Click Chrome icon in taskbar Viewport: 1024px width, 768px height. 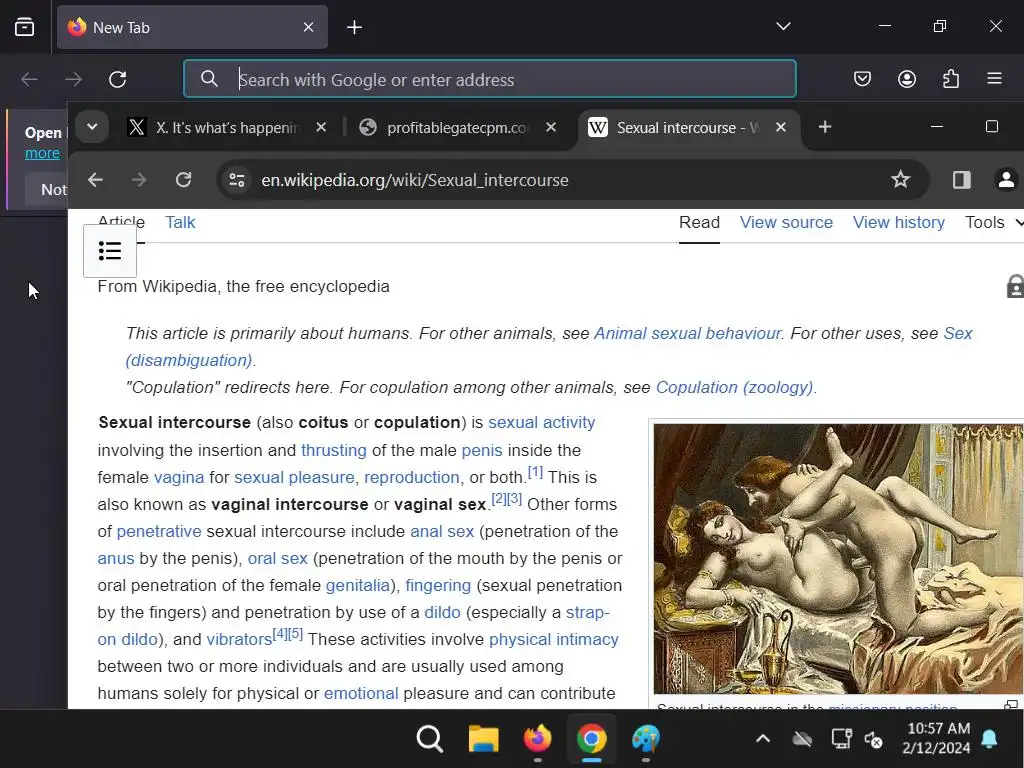click(x=591, y=739)
